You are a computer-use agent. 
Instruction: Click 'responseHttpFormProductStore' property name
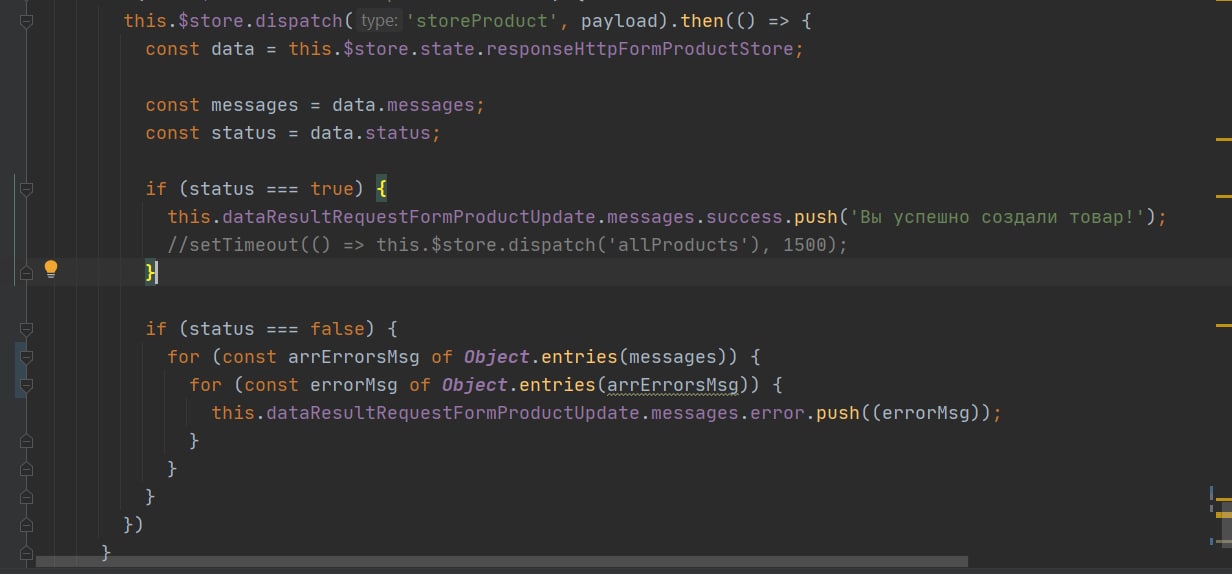click(639, 48)
